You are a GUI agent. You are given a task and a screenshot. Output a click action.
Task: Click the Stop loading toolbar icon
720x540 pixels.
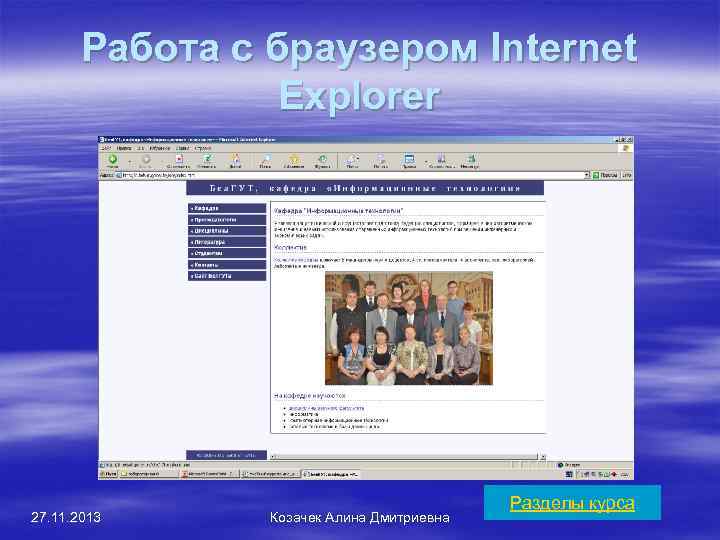pyautogui.click(x=179, y=159)
